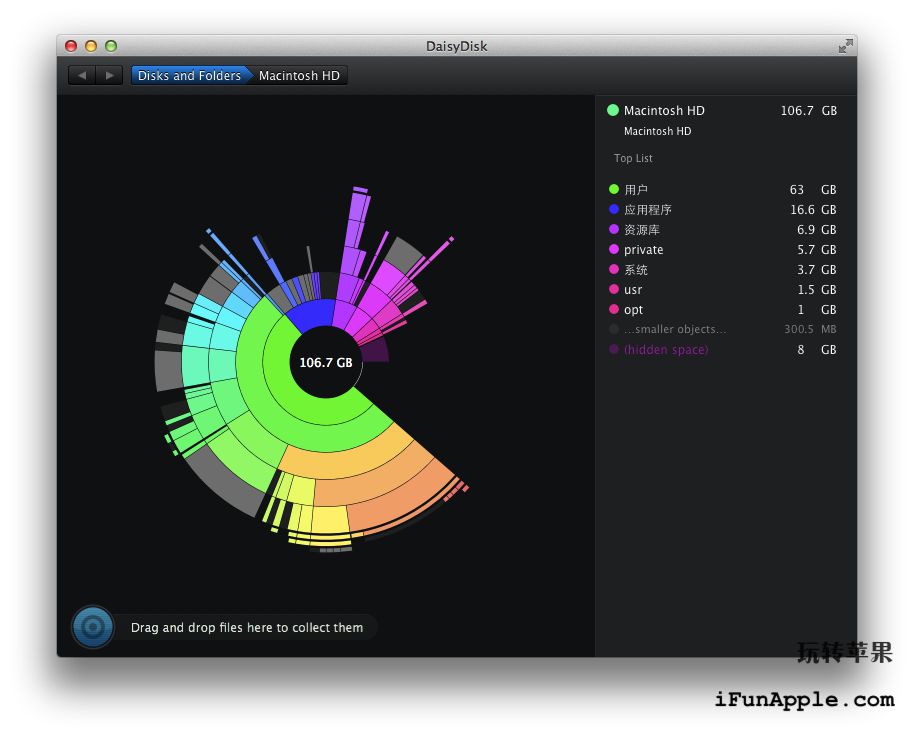This screenshot has width=914, height=736.
Task: Open the Disks and Folders breadcrumb
Action: (x=189, y=75)
